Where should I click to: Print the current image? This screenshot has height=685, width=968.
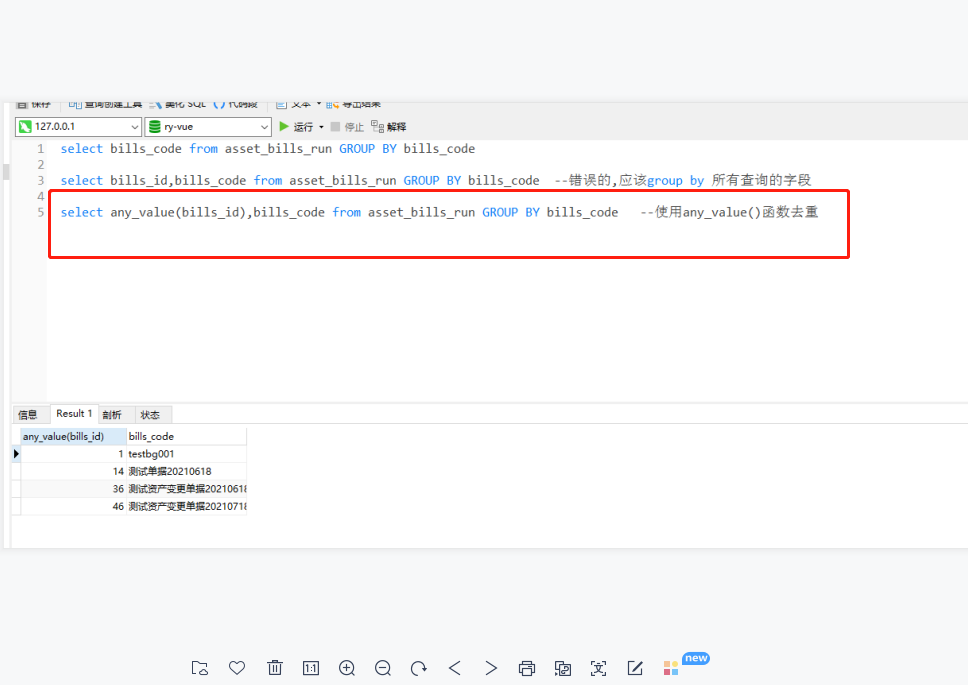(527, 668)
